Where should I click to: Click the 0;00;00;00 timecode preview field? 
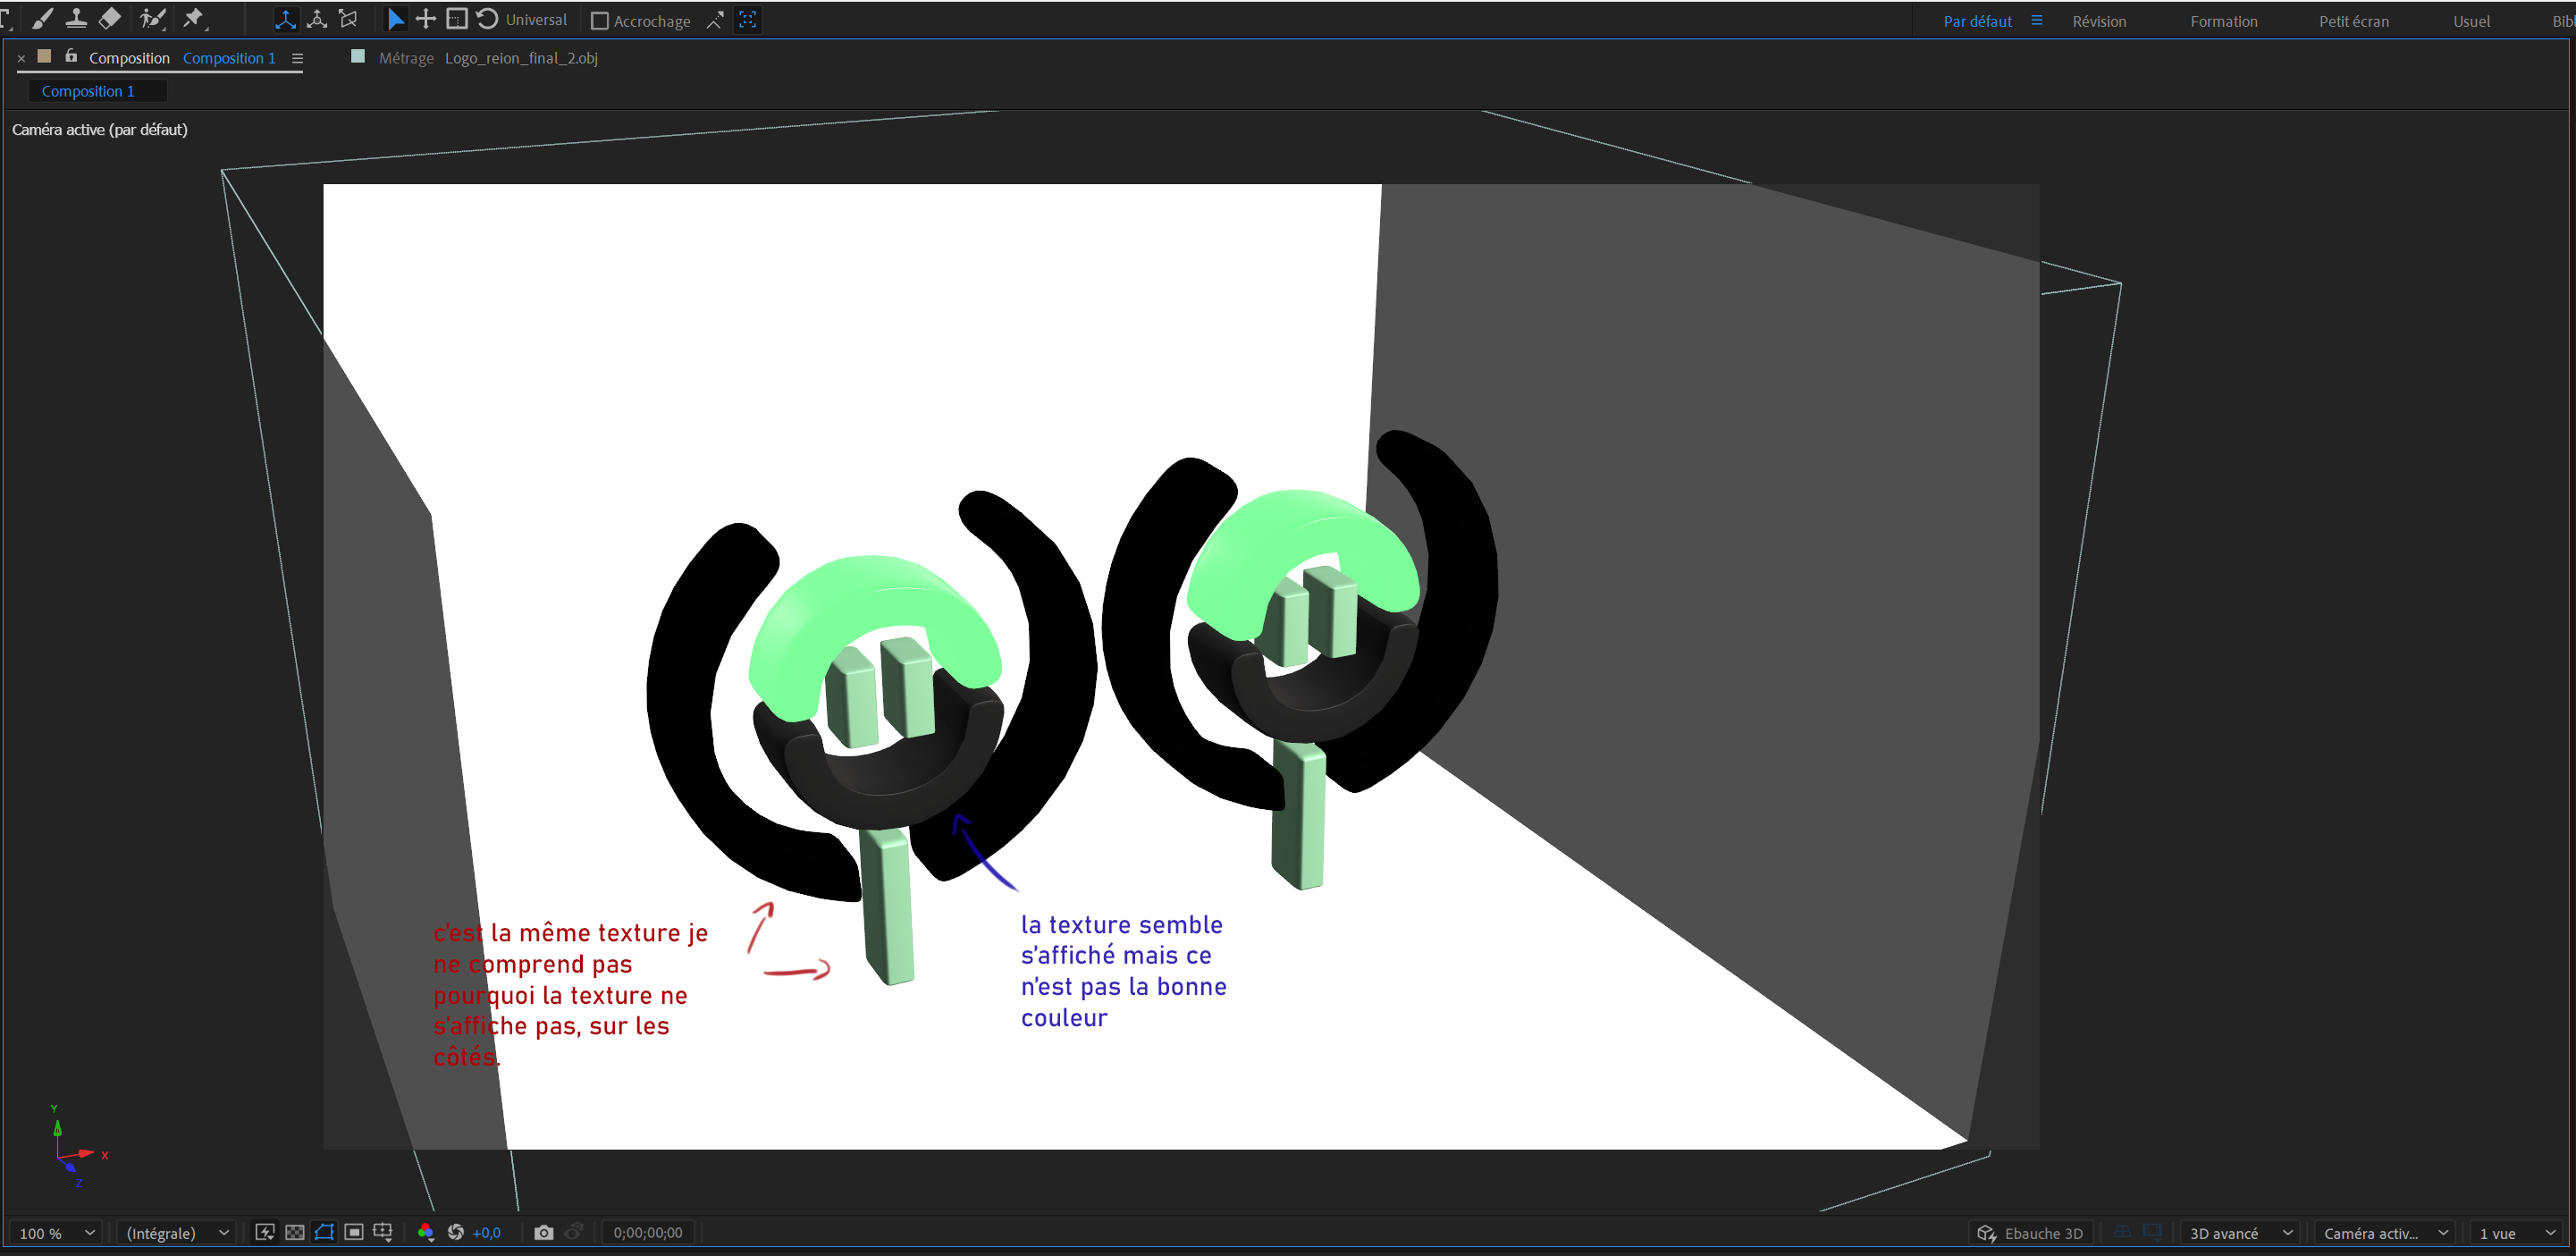[x=648, y=1233]
